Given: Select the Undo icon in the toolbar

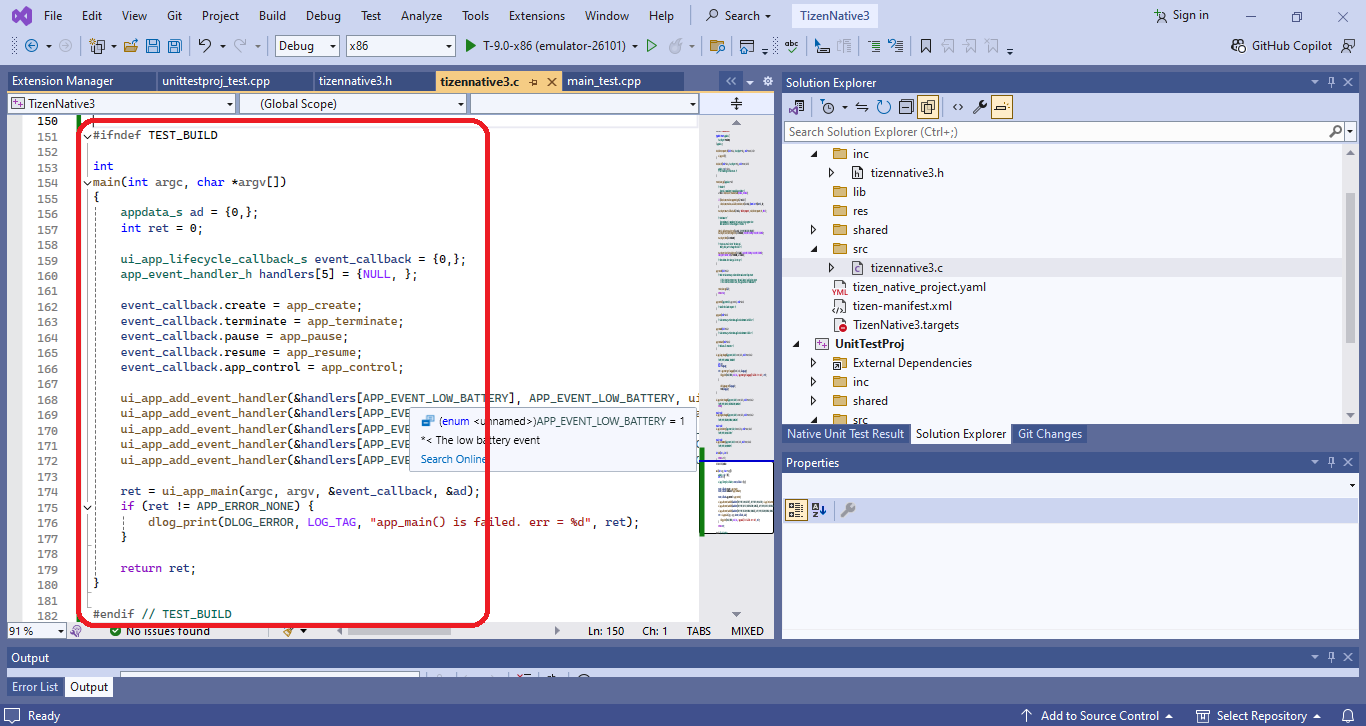Looking at the screenshot, I should (x=207, y=45).
